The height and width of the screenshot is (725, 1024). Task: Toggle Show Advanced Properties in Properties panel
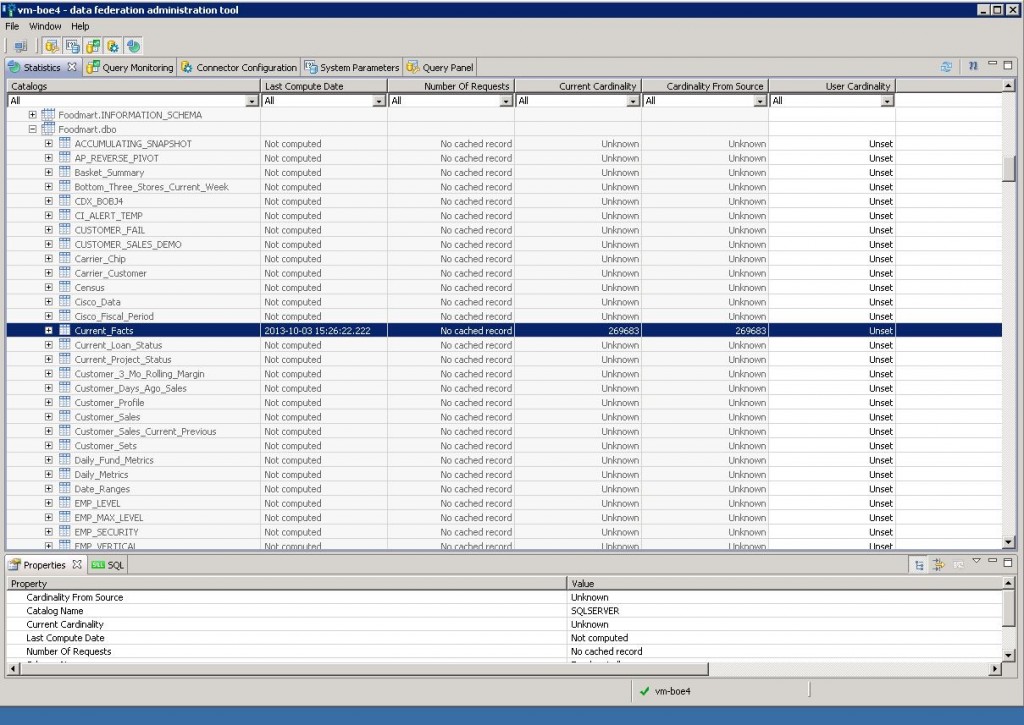tap(938, 565)
